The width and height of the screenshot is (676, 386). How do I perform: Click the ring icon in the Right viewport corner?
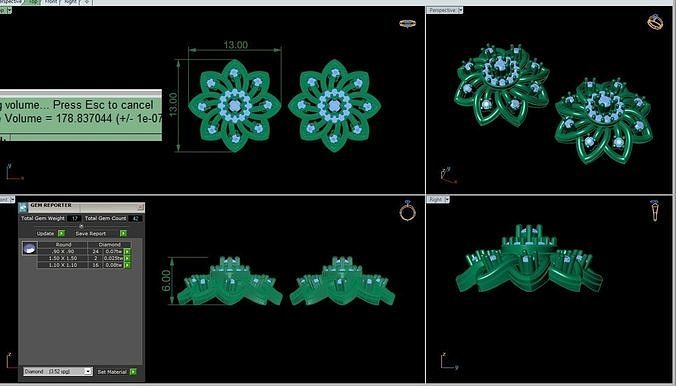[654, 211]
